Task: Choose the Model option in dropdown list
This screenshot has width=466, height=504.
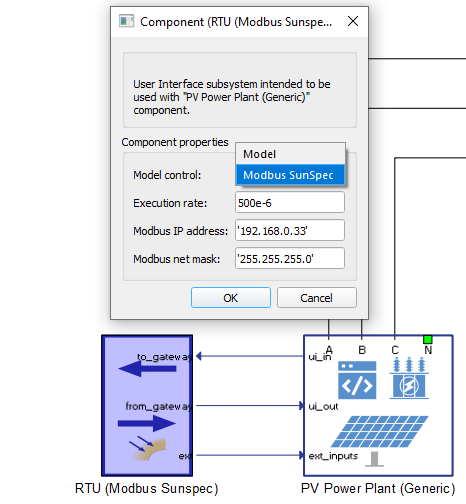Action: click(x=290, y=154)
